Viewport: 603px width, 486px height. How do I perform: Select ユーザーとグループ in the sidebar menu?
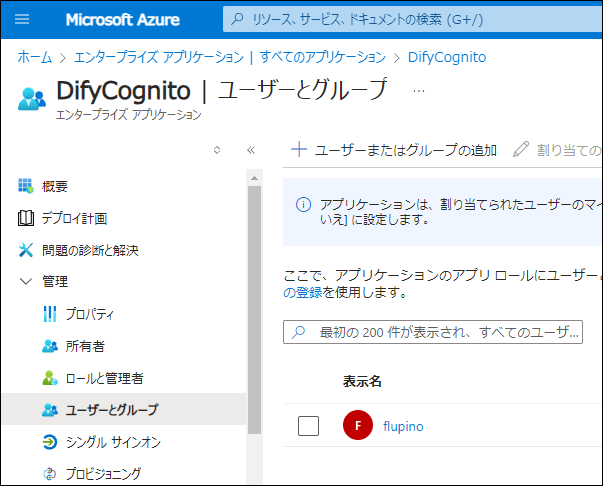[x=111, y=410]
